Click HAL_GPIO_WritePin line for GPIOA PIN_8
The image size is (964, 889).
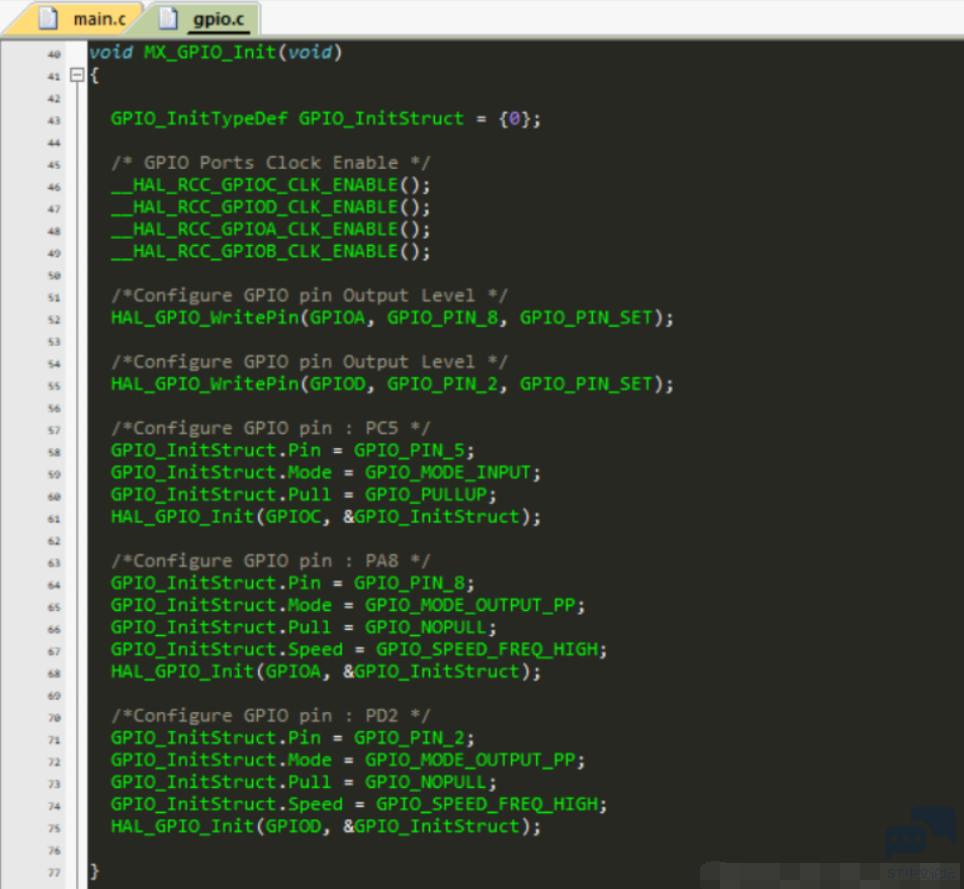pos(392,318)
